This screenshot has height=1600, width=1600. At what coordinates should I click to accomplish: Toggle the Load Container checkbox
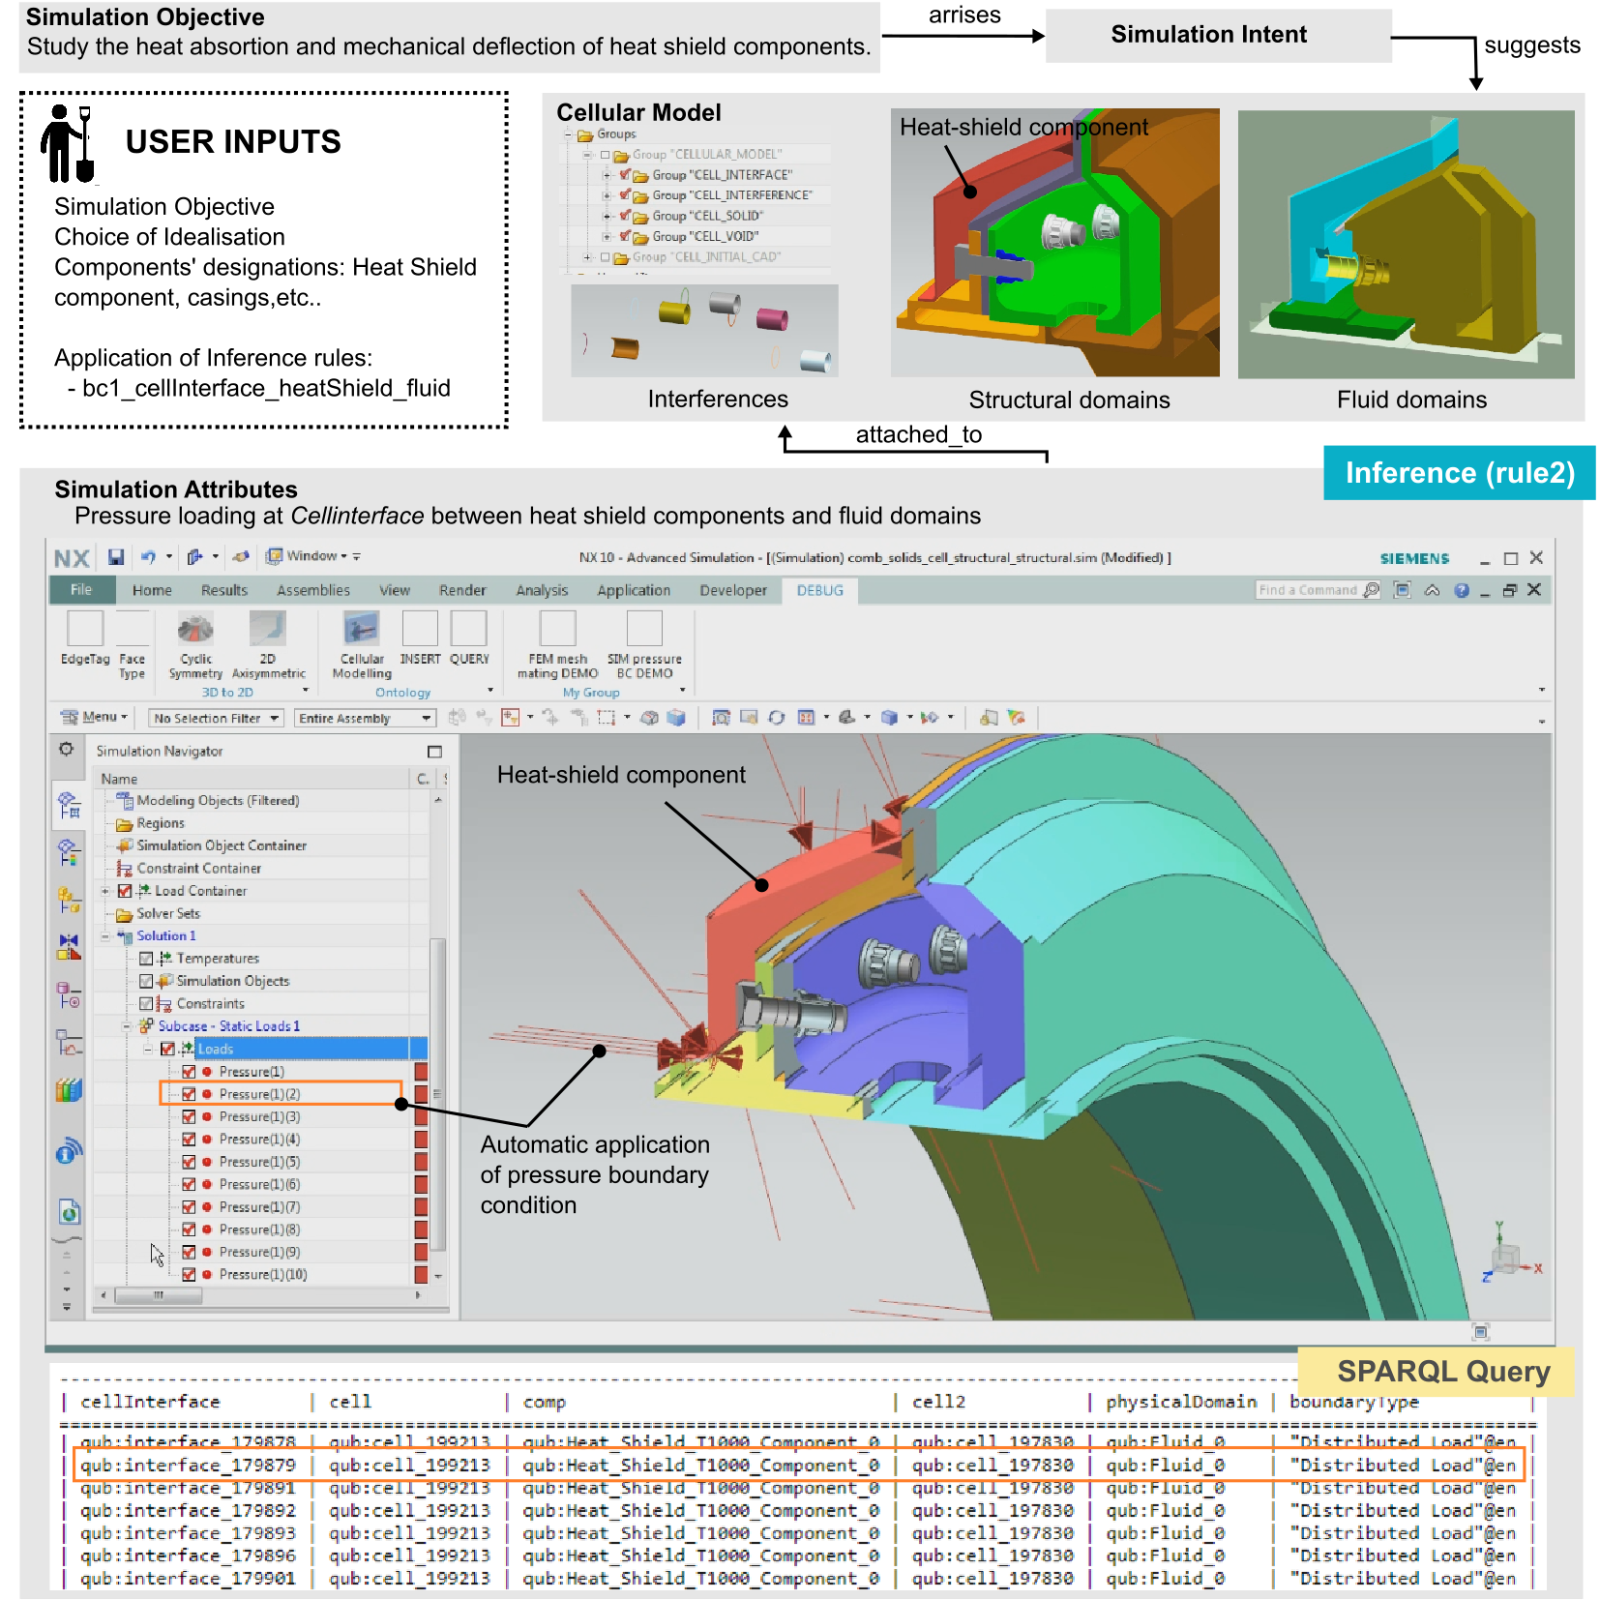coord(125,891)
